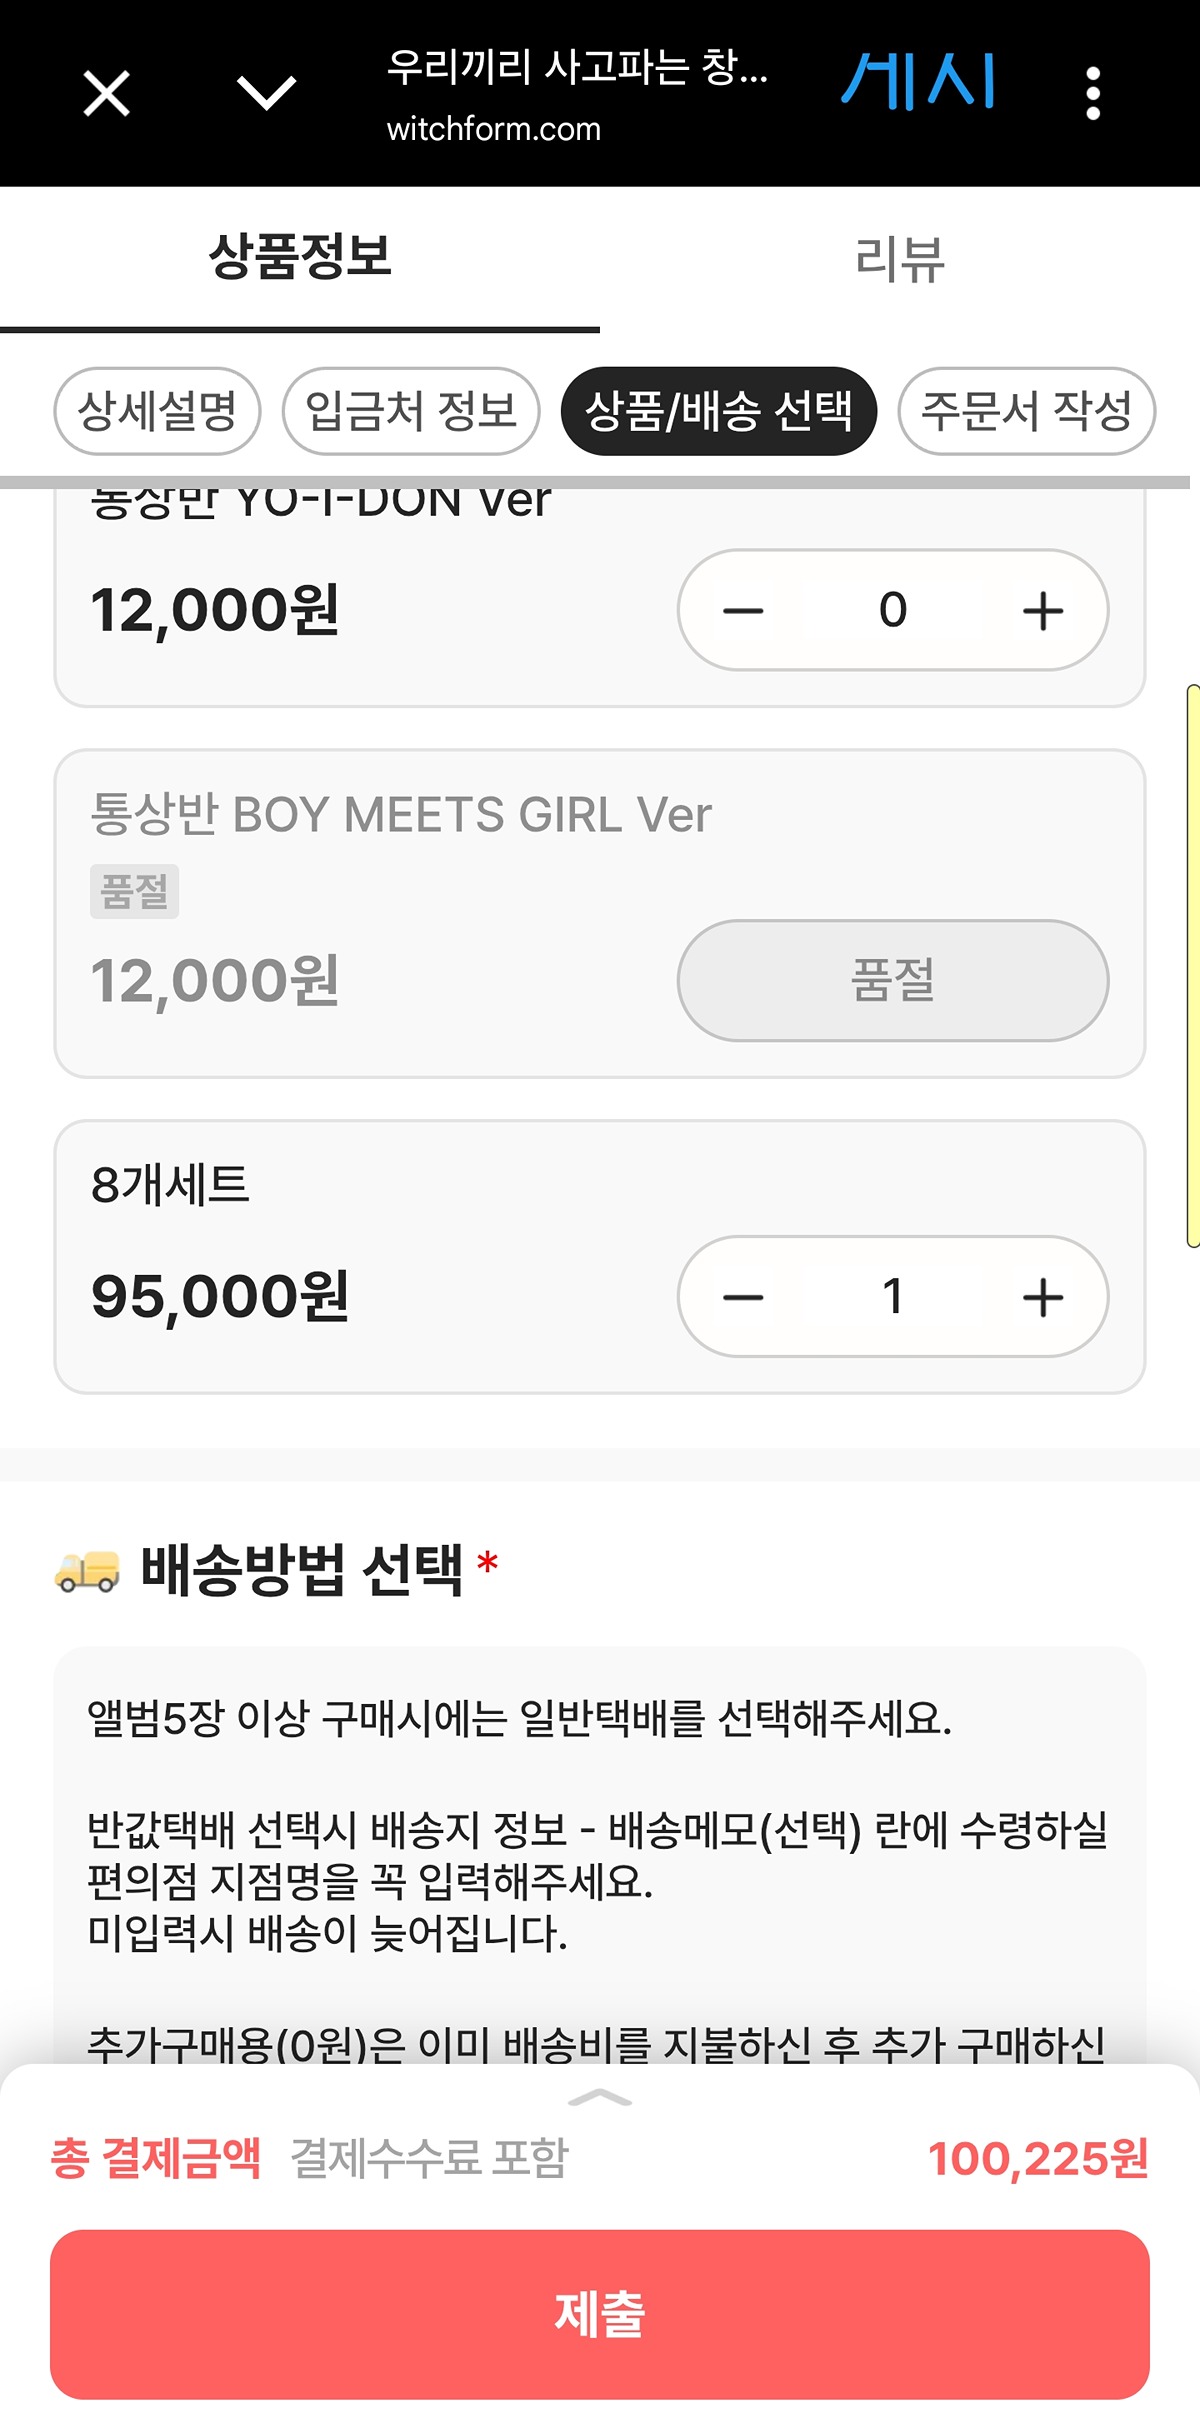Click the yellow page scrollbar handle

[x=1193, y=966]
